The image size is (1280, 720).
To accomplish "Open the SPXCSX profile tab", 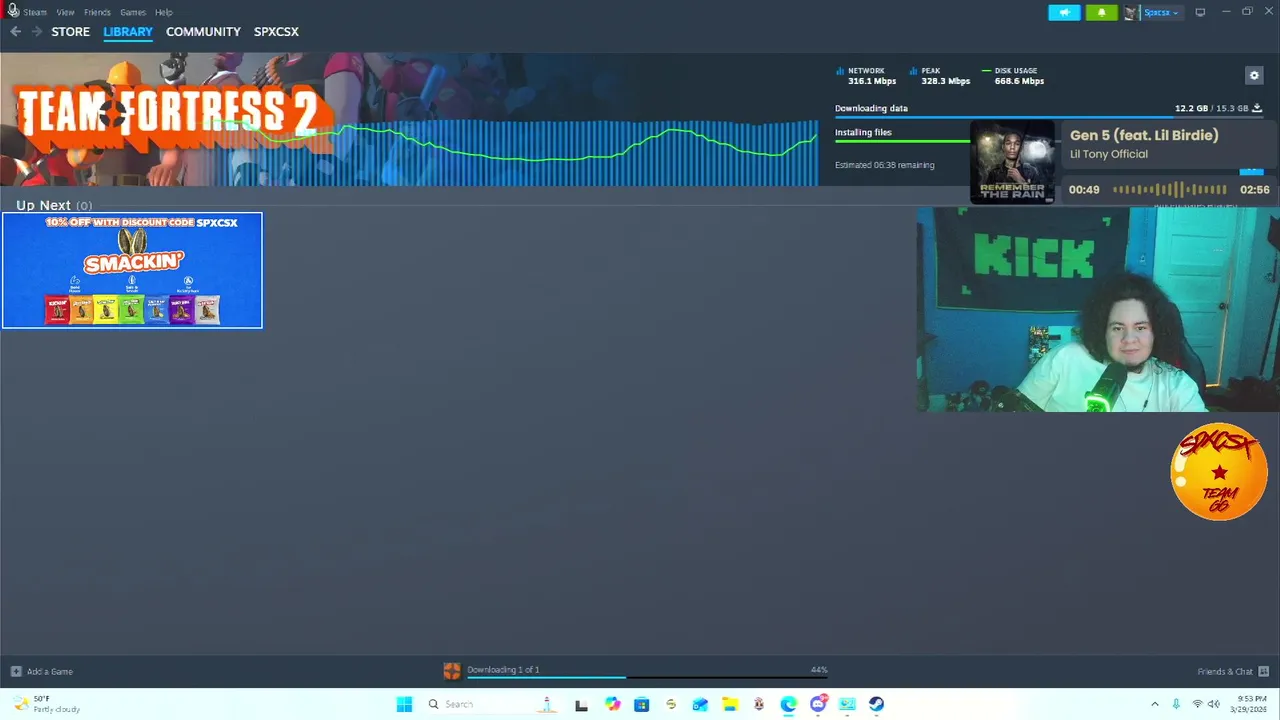I will point(276,32).
